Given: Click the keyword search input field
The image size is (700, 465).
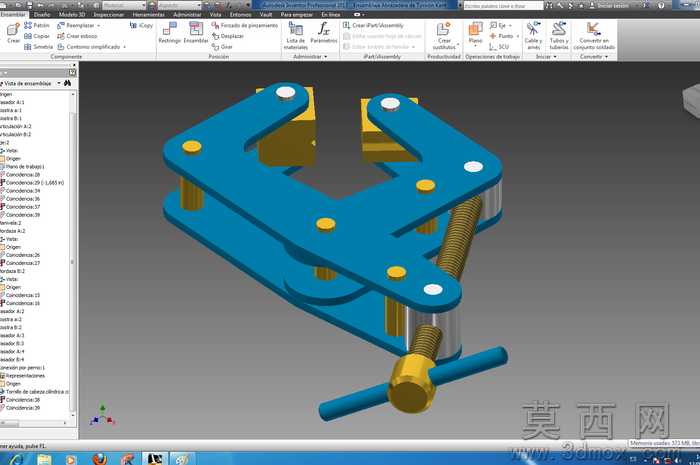Looking at the screenshot, I should click(x=503, y=6).
